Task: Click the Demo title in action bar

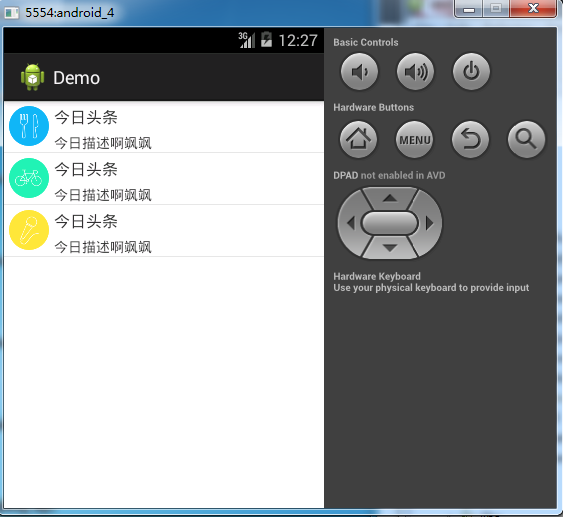Action: pyautogui.click(x=76, y=78)
